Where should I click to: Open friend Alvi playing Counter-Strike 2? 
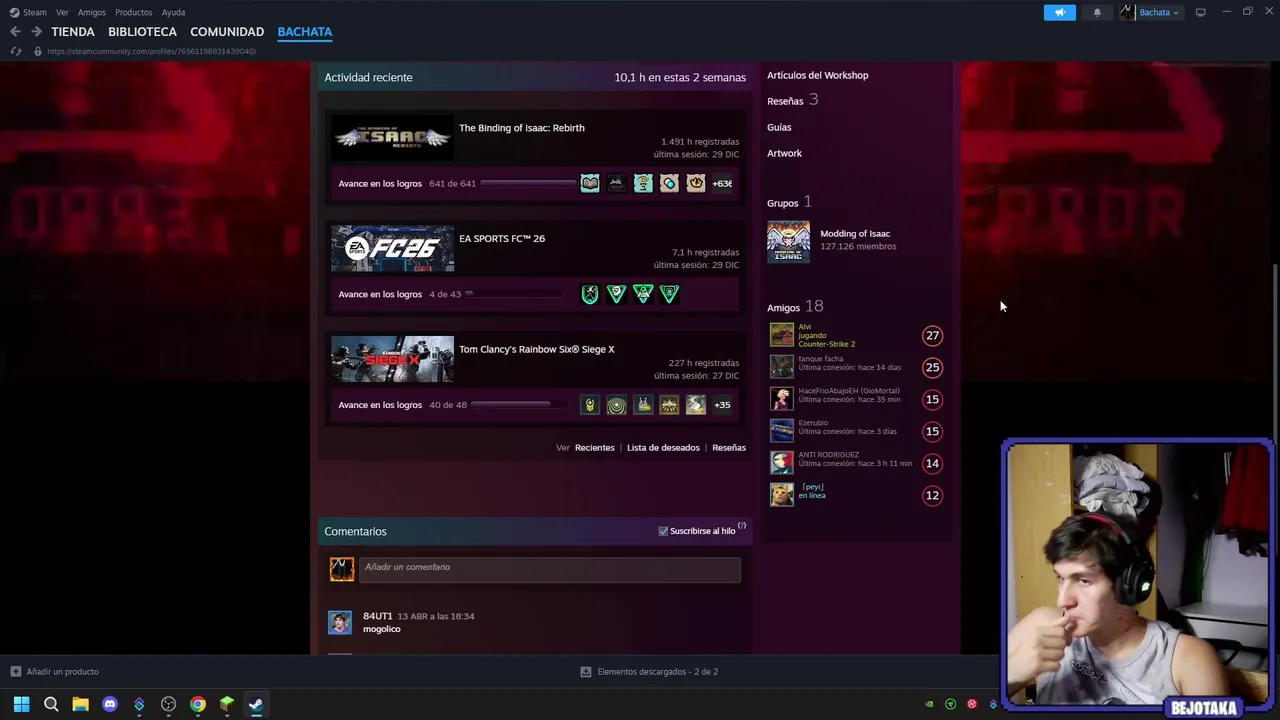(x=857, y=335)
